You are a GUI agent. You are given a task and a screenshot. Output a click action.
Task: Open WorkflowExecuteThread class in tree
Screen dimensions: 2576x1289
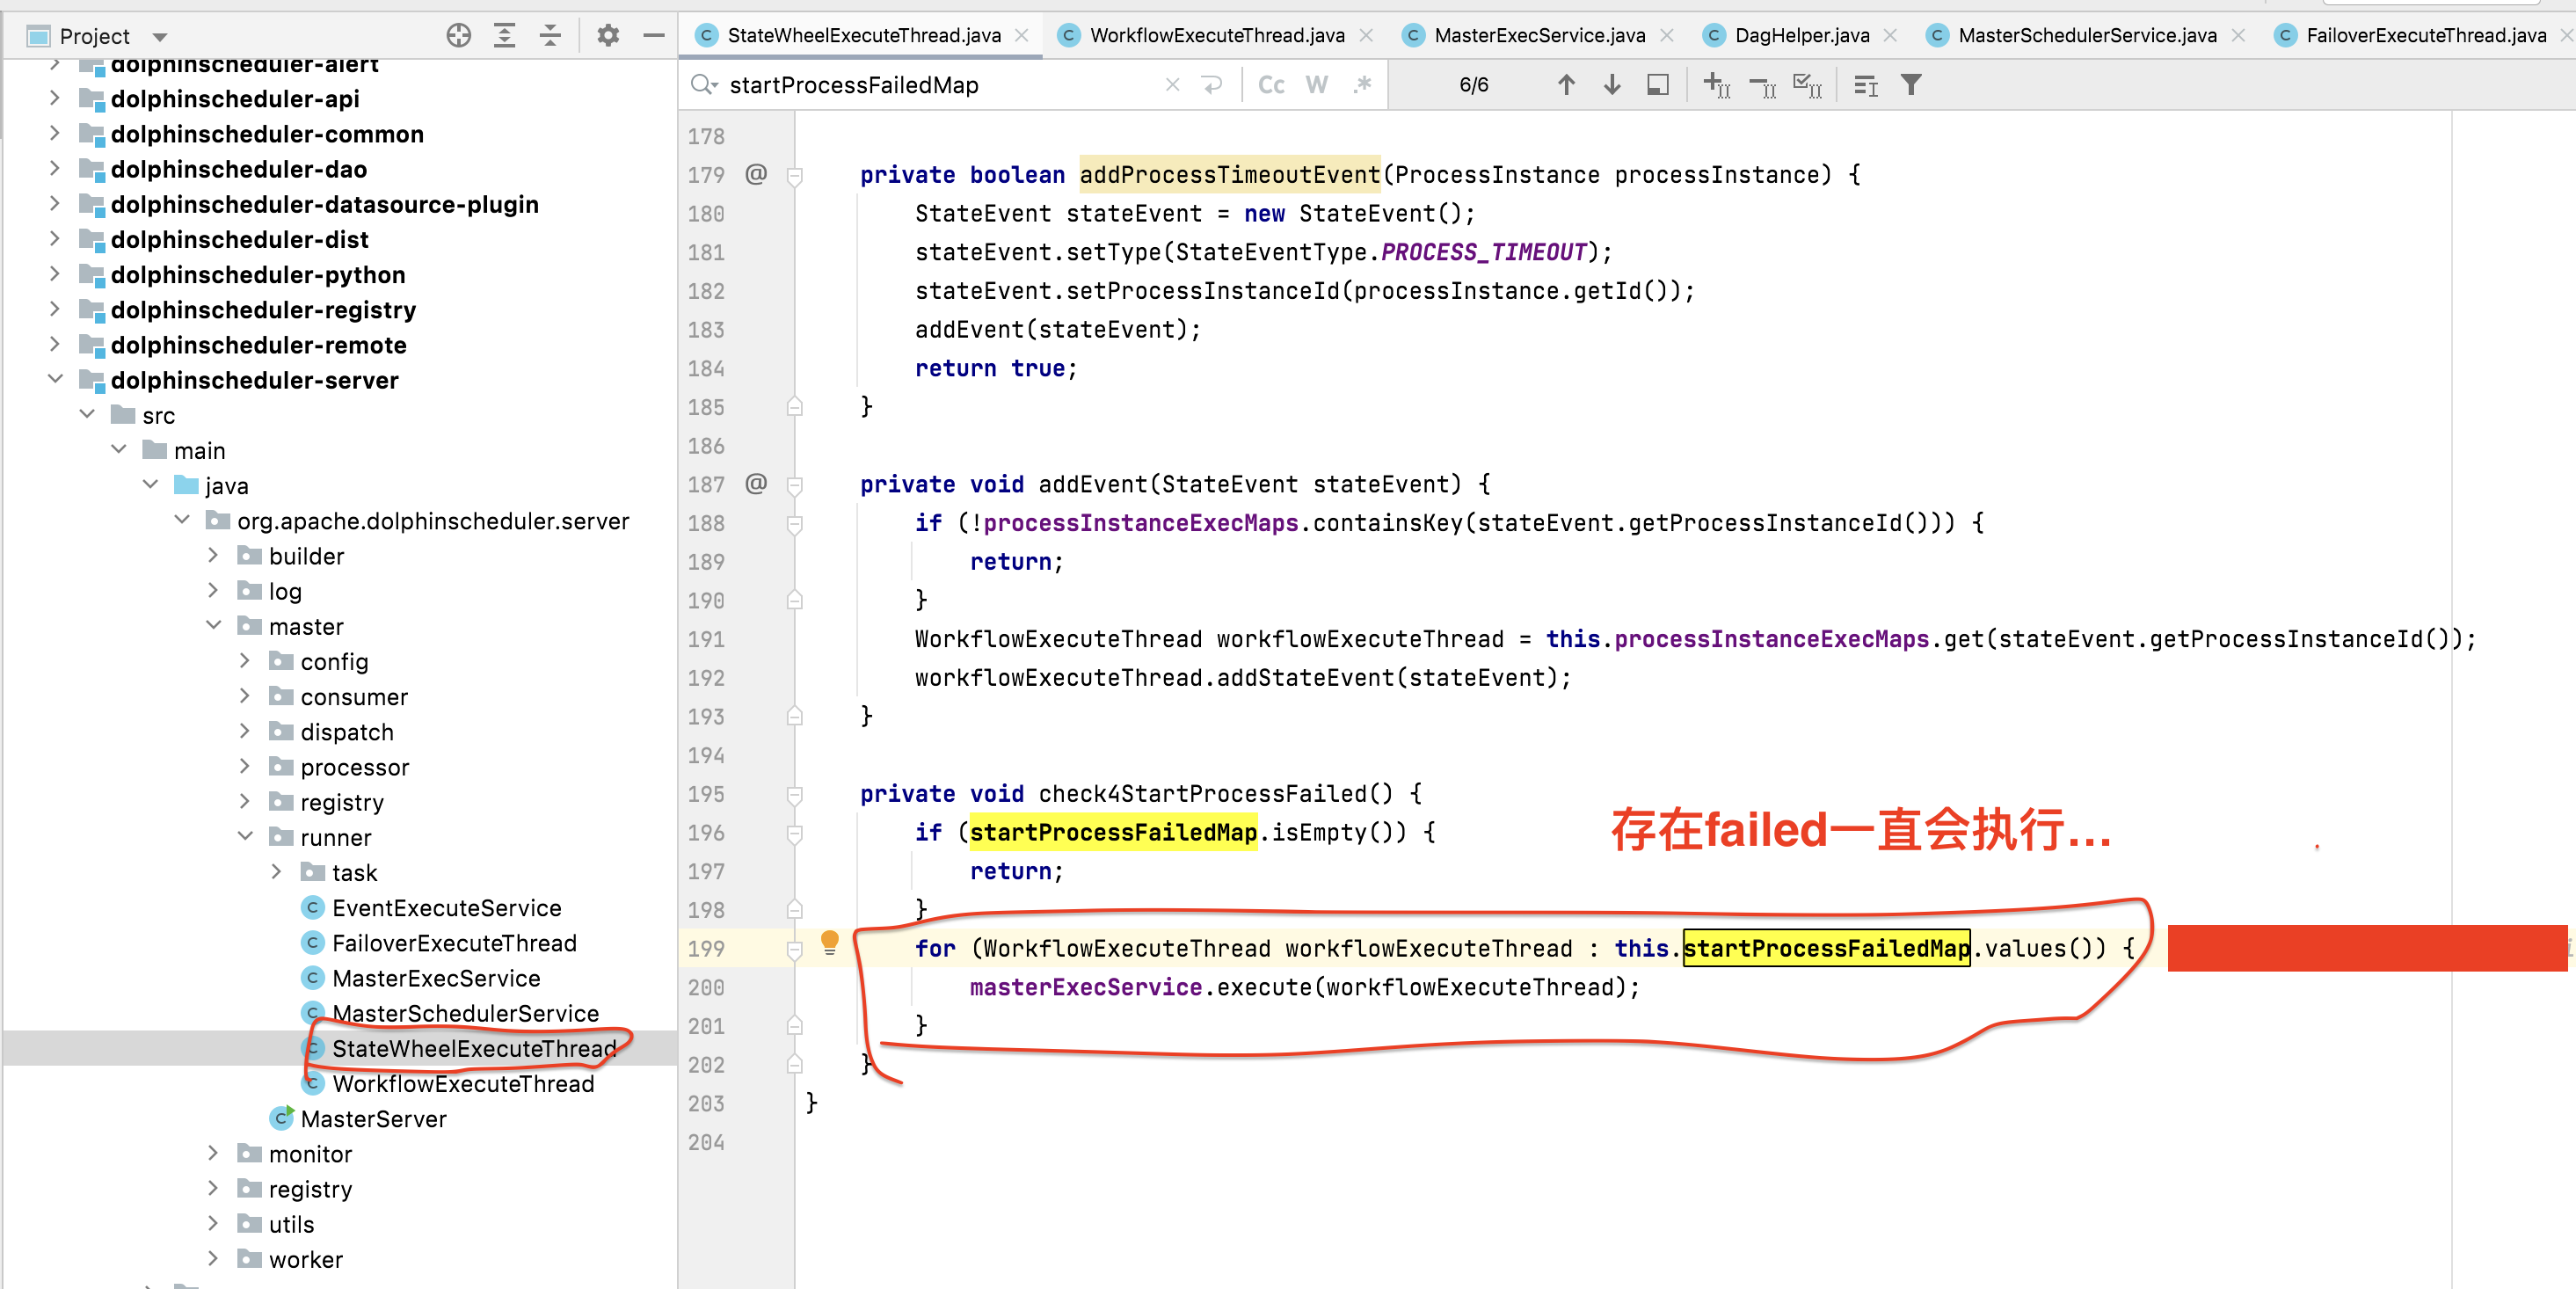463,1083
